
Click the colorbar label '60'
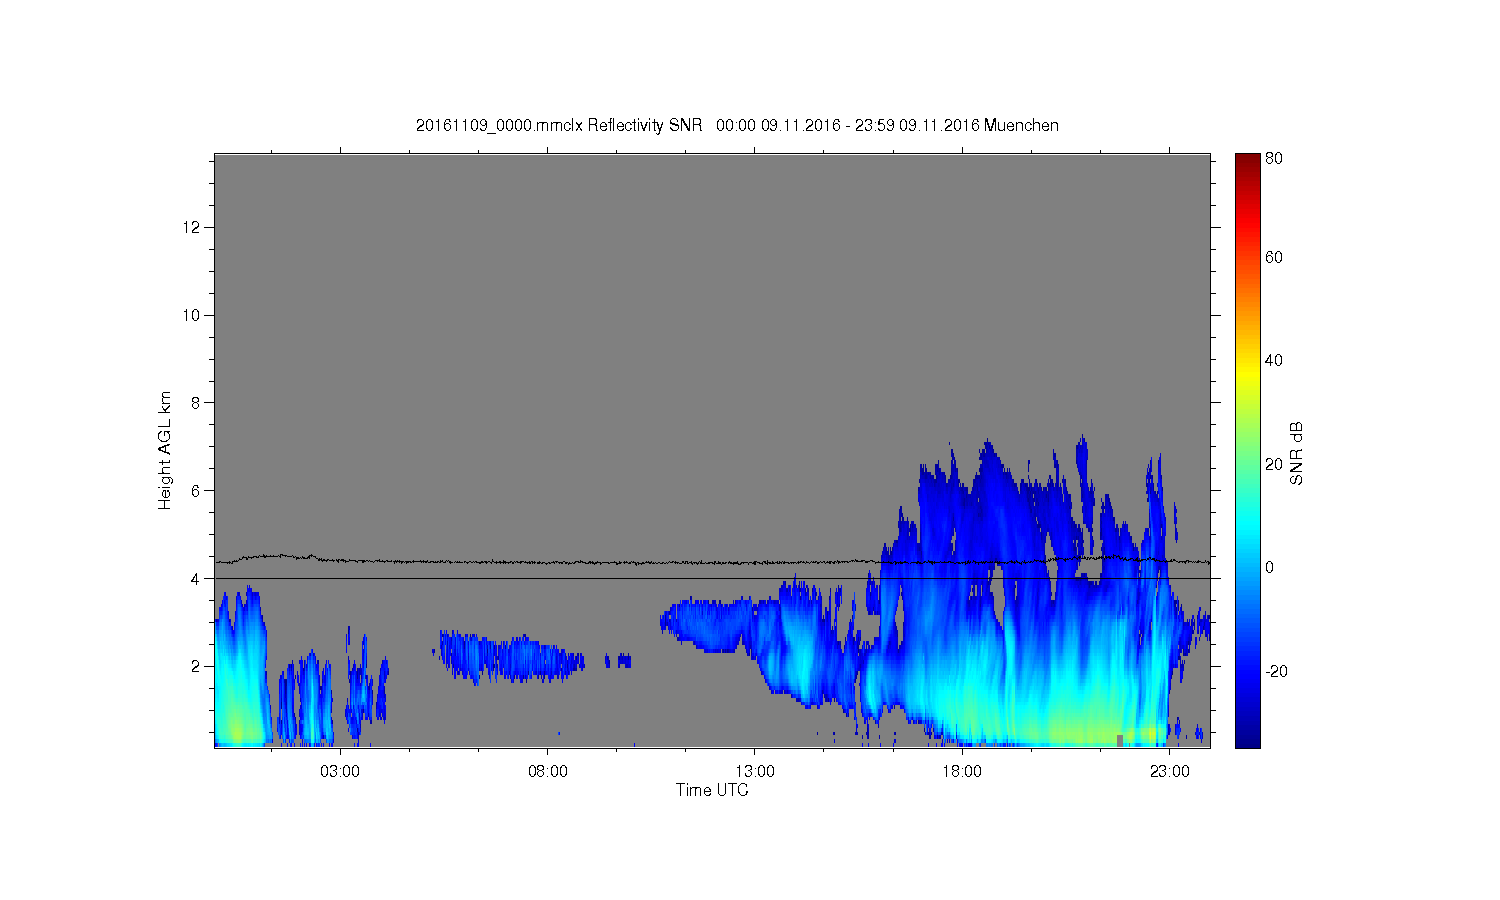pyautogui.click(x=1274, y=257)
